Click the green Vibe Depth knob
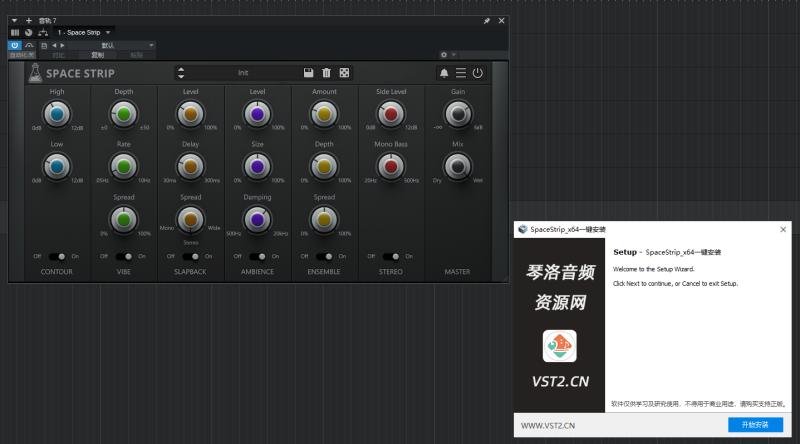800x444 pixels. tap(123, 114)
